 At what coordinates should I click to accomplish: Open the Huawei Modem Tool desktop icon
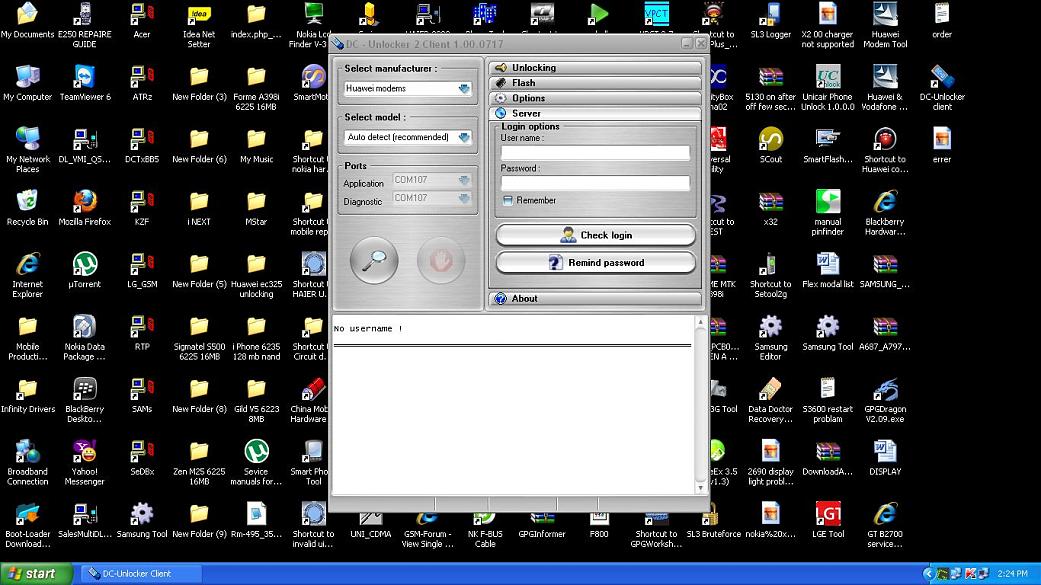click(x=884, y=16)
